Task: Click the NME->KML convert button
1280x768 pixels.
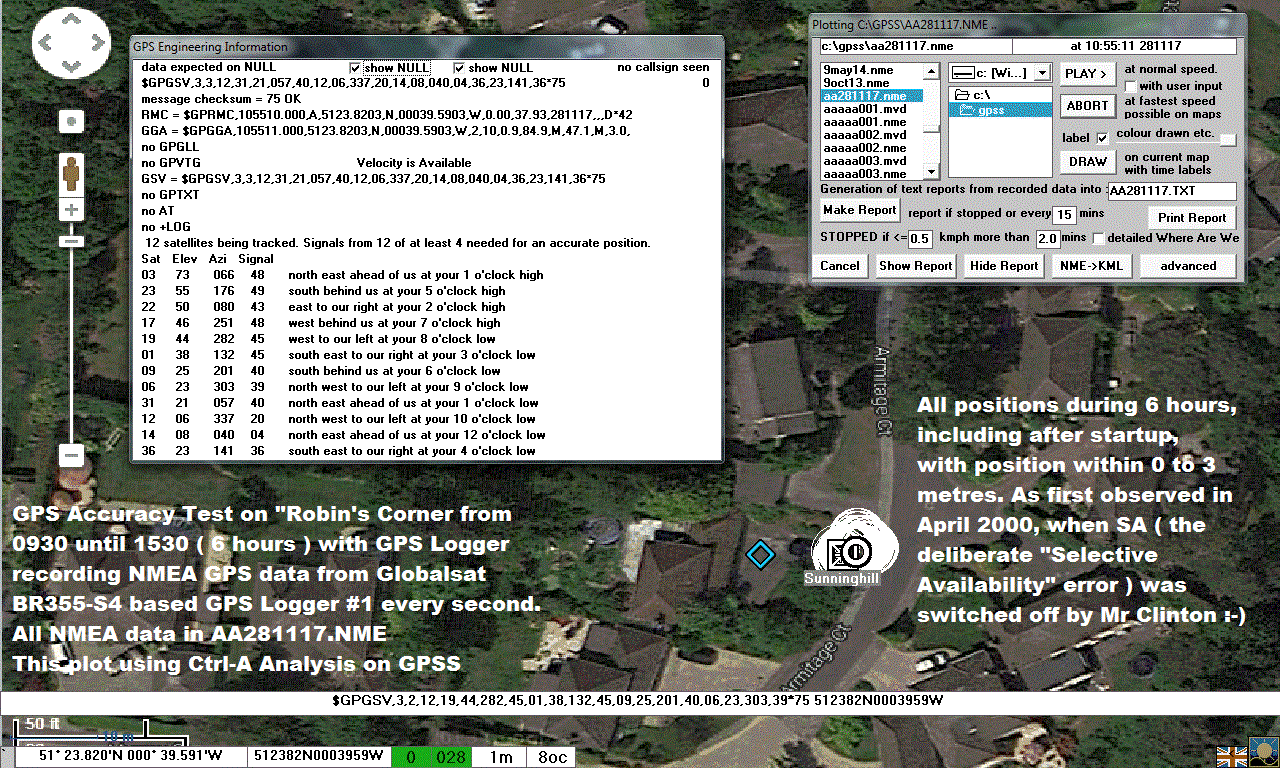Action: coord(1090,266)
